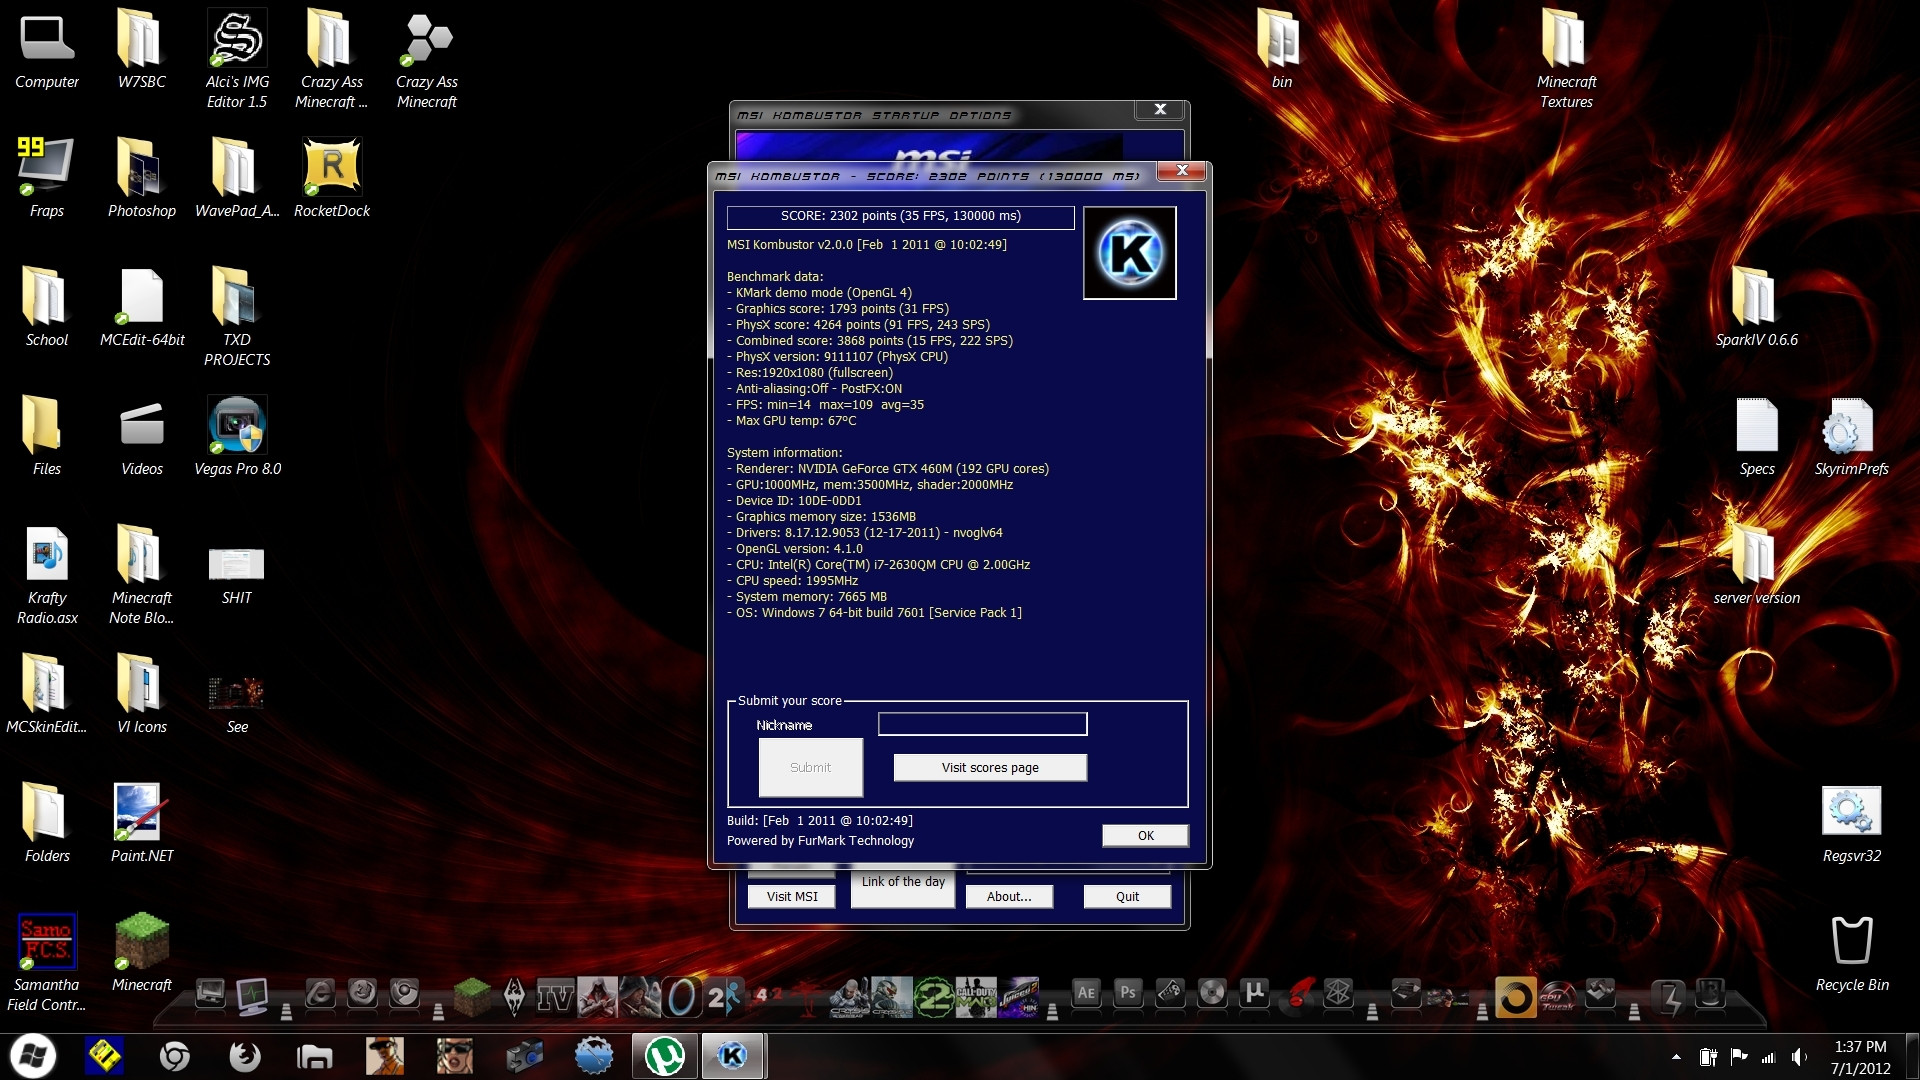The height and width of the screenshot is (1080, 1920).
Task: Click the Kombustor K logo image
Action: click(1130, 253)
